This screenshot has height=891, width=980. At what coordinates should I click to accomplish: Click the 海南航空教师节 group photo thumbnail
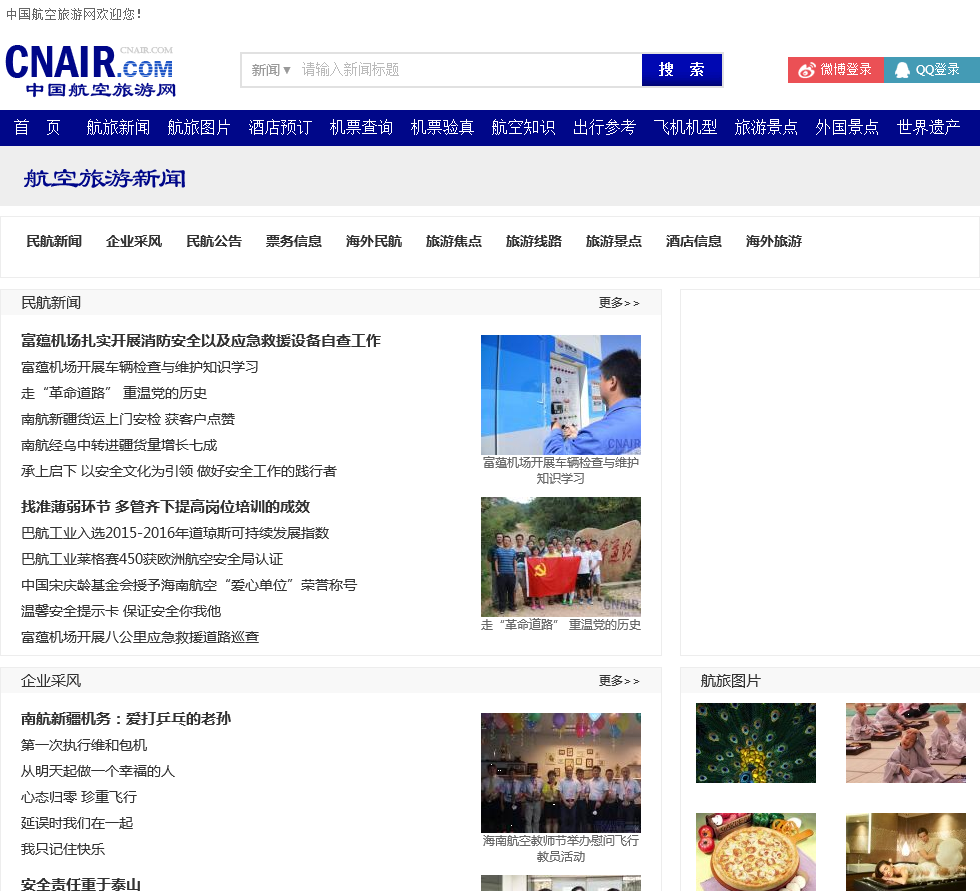coord(561,773)
